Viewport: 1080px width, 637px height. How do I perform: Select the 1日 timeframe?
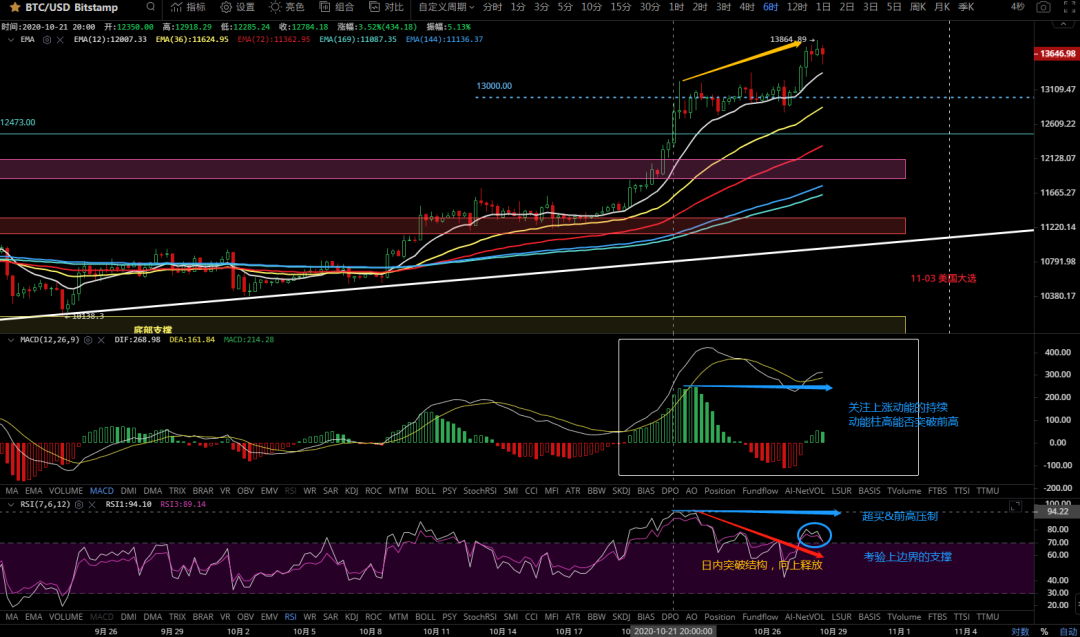coord(822,7)
